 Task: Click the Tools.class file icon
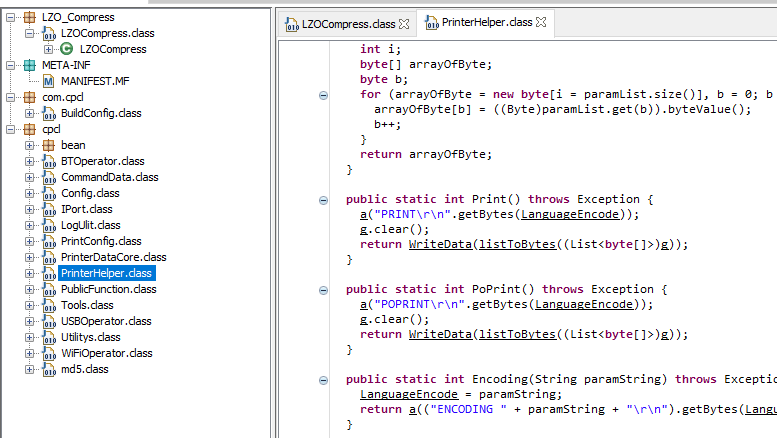click(49, 305)
